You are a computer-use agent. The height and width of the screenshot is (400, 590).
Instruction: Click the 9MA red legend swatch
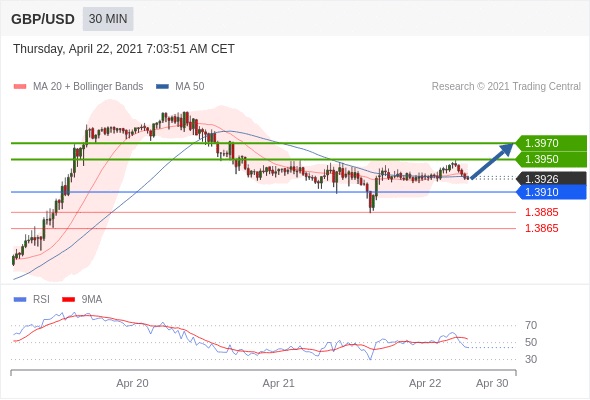point(68,300)
